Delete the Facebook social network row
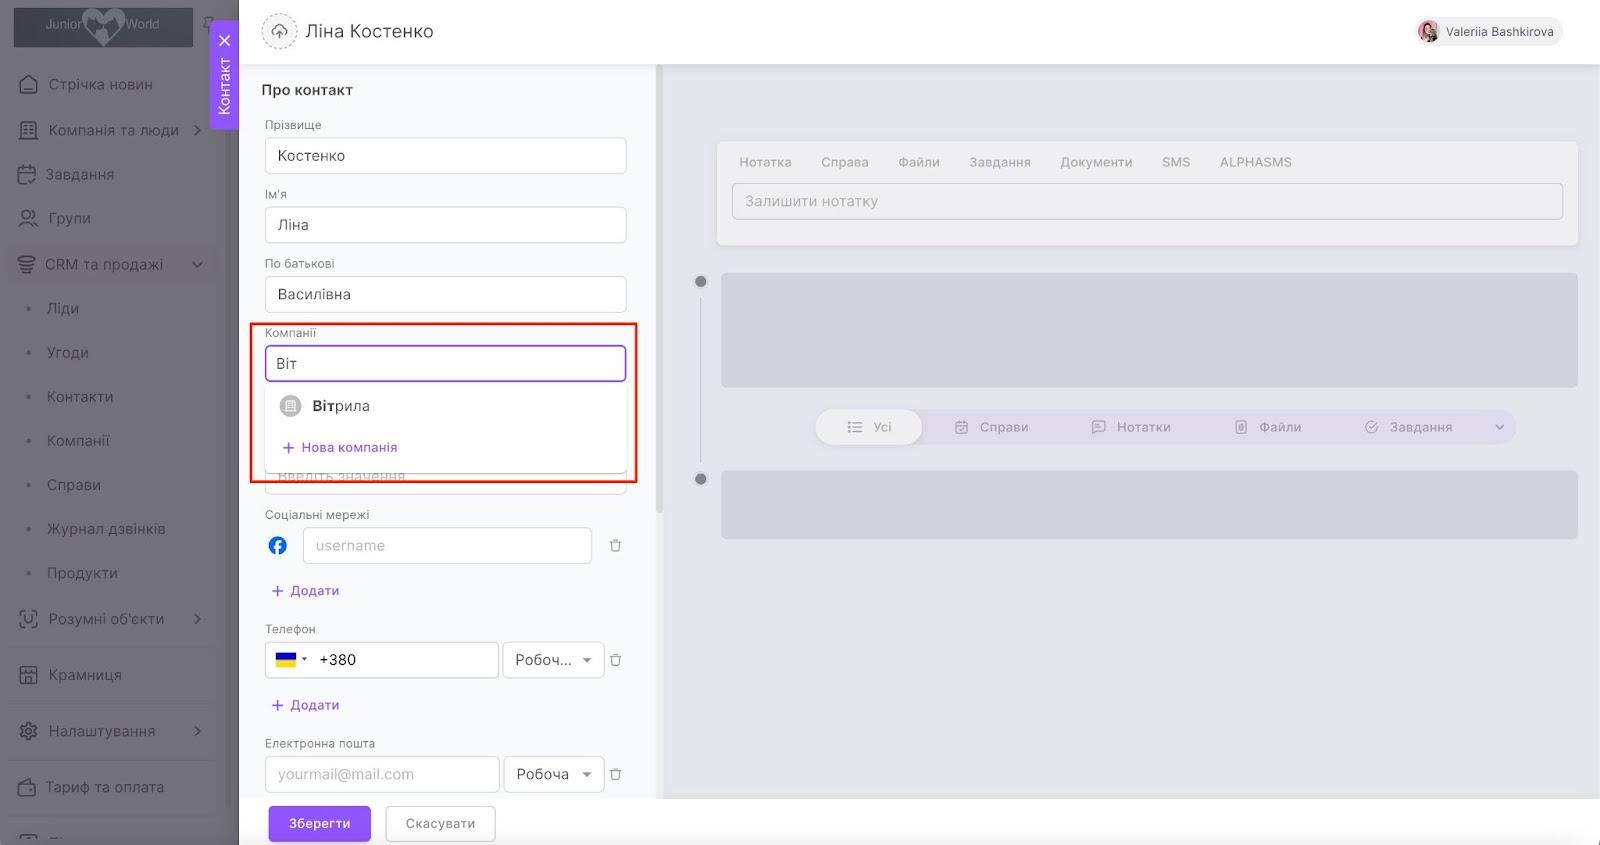Screen dimensions: 1600x845 (615, 546)
